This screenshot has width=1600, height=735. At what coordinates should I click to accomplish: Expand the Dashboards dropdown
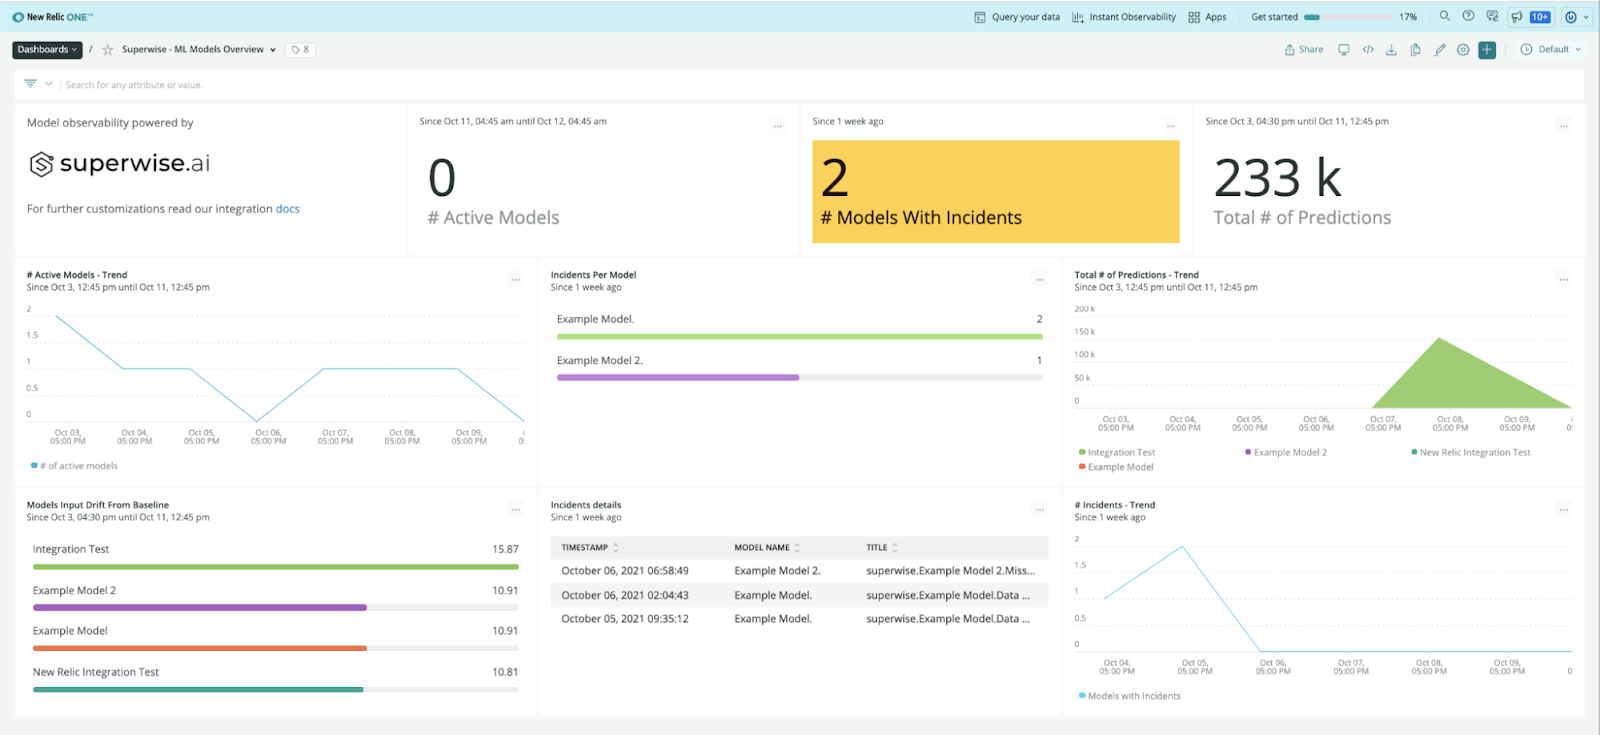(46, 50)
